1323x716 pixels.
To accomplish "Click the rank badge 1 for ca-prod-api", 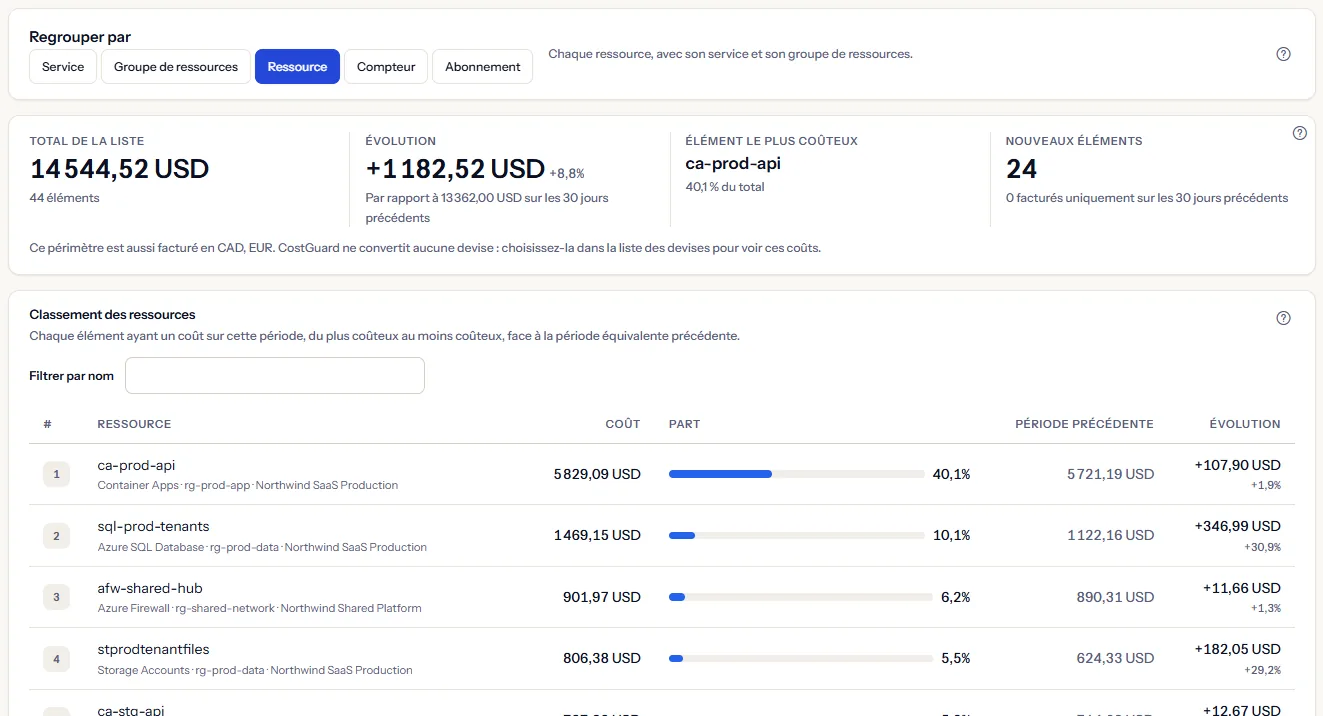I will pos(56,475).
